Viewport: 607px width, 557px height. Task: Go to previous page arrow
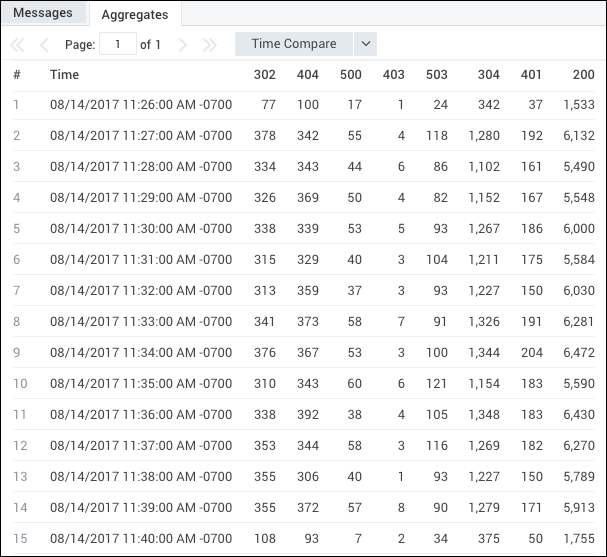coord(44,45)
